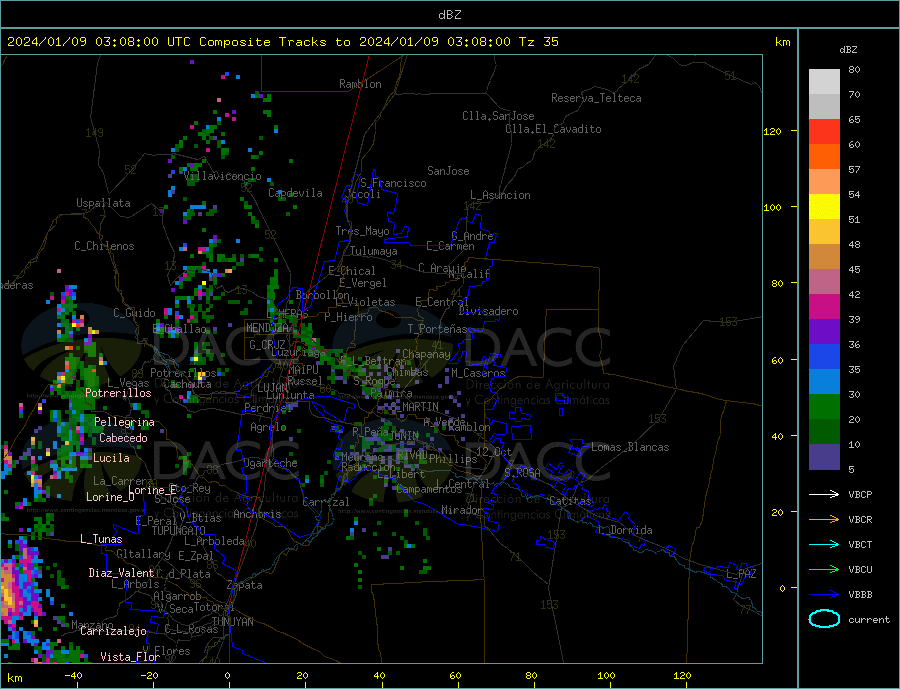Click the 'Vista_Flor' pink label
900x689 pixels.
point(130,656)
